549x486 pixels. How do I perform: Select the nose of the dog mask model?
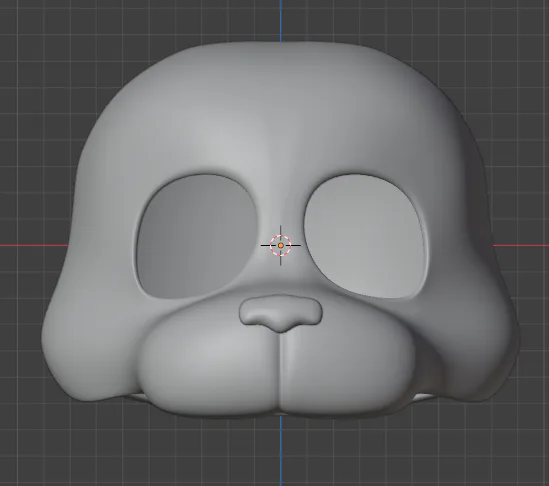click(x=280, y=313)
